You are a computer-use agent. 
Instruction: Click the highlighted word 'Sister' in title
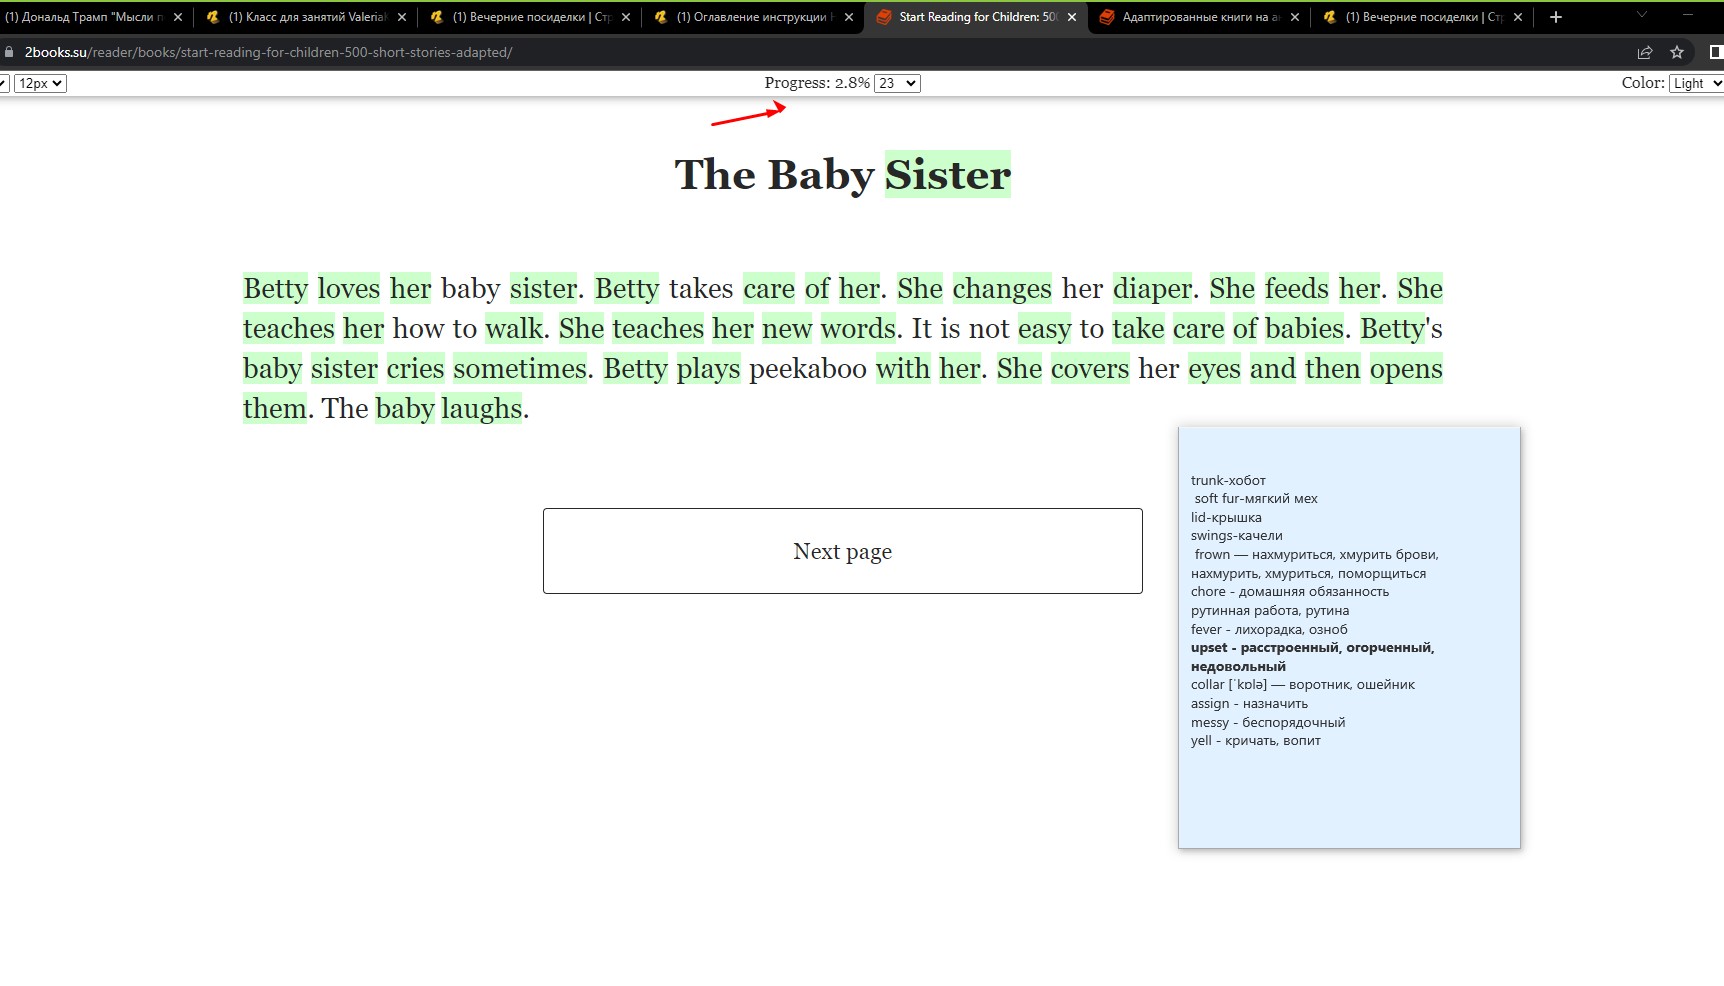(x=947, y=175)
